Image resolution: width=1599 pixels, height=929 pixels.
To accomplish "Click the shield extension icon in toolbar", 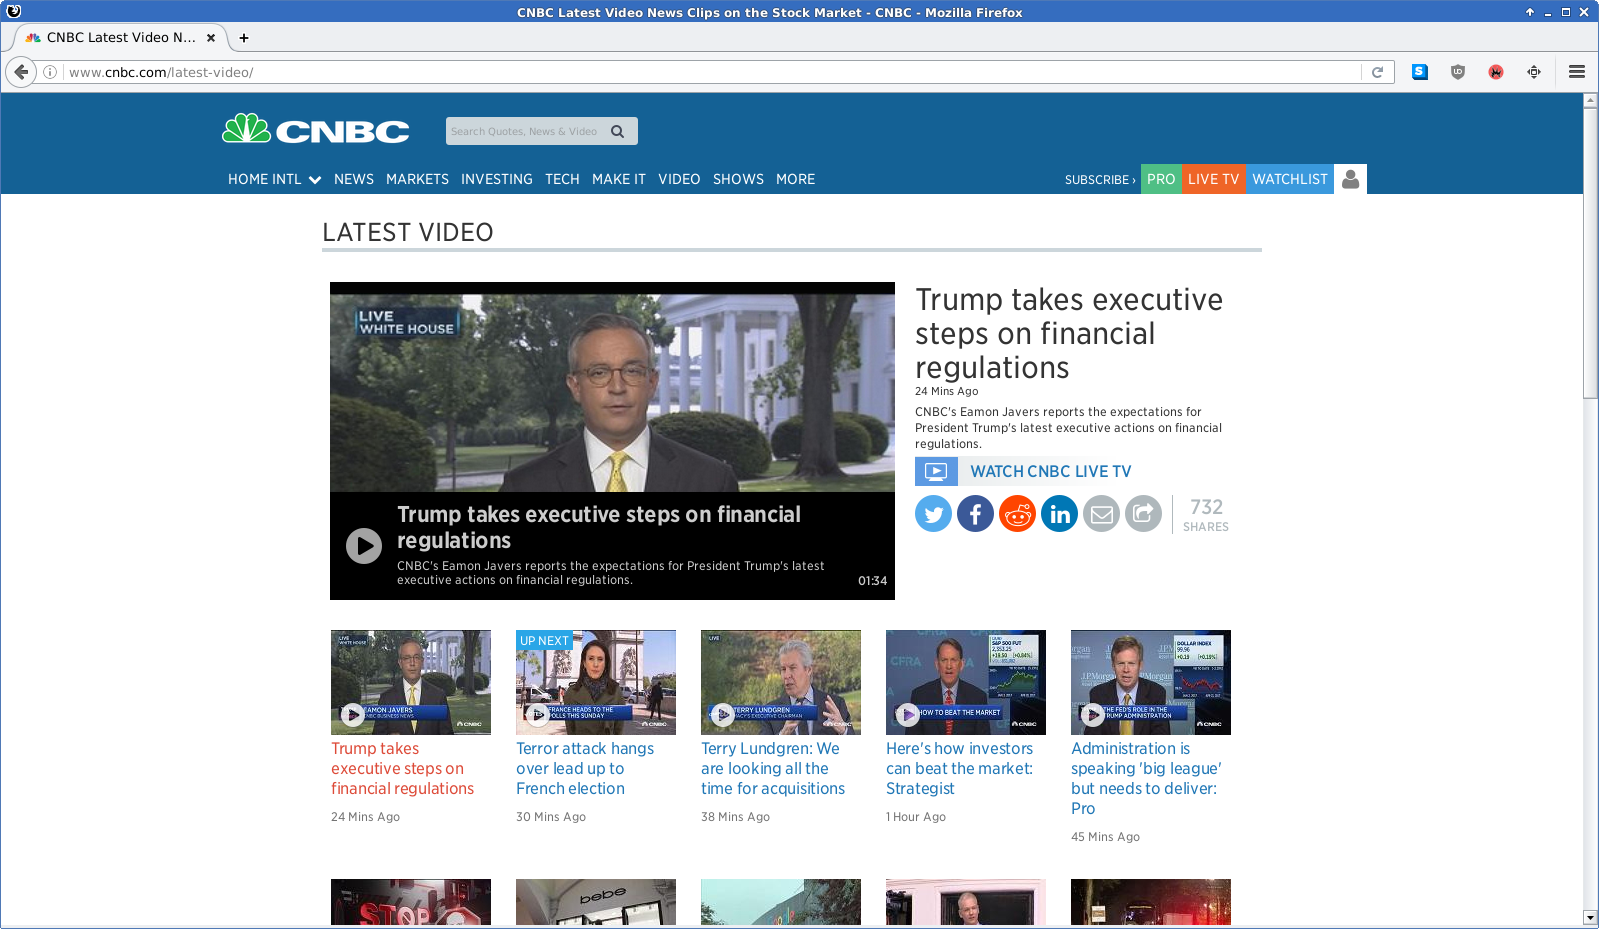I will pos(1458,72).
